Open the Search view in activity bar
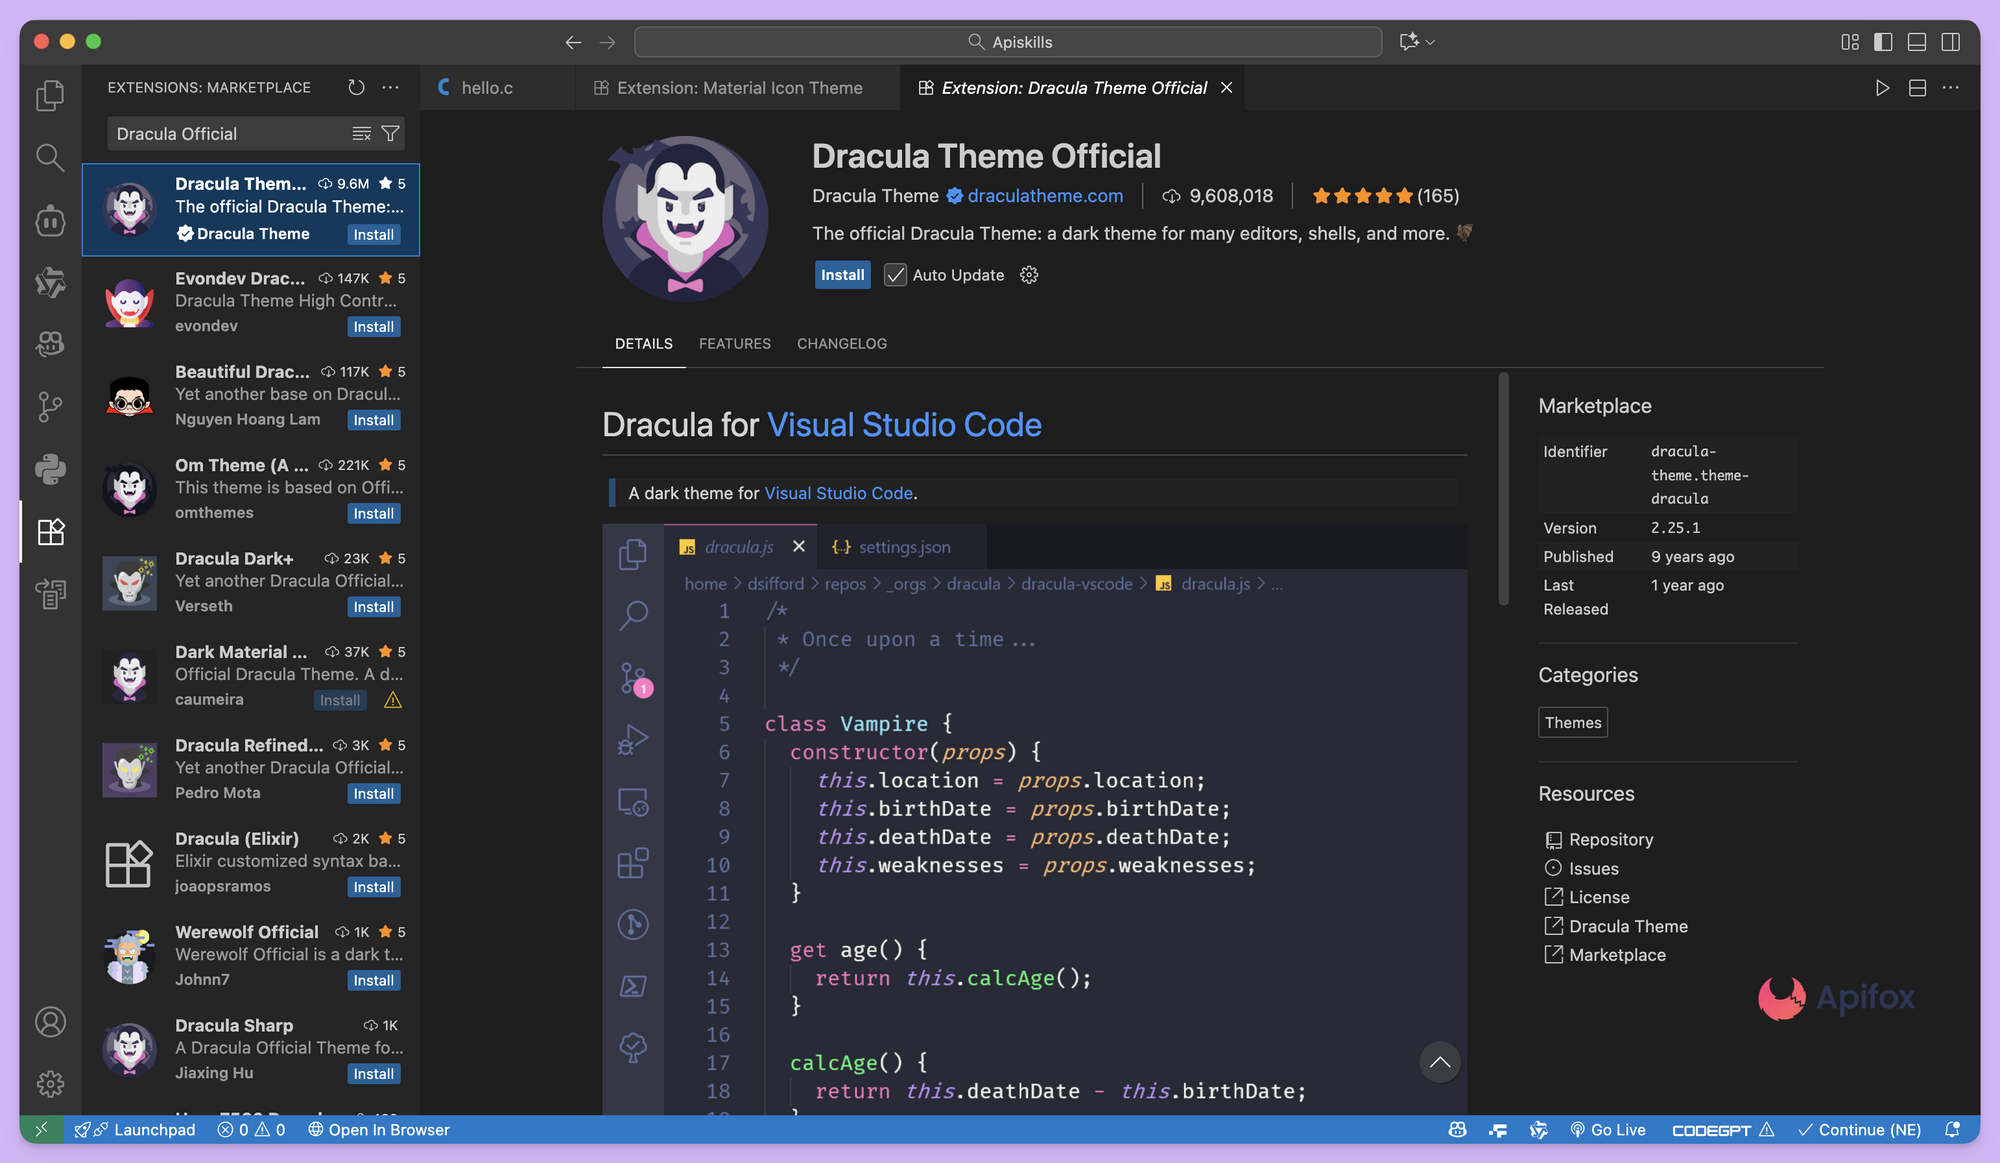The image size is (2000, 1163). (50, 157)
